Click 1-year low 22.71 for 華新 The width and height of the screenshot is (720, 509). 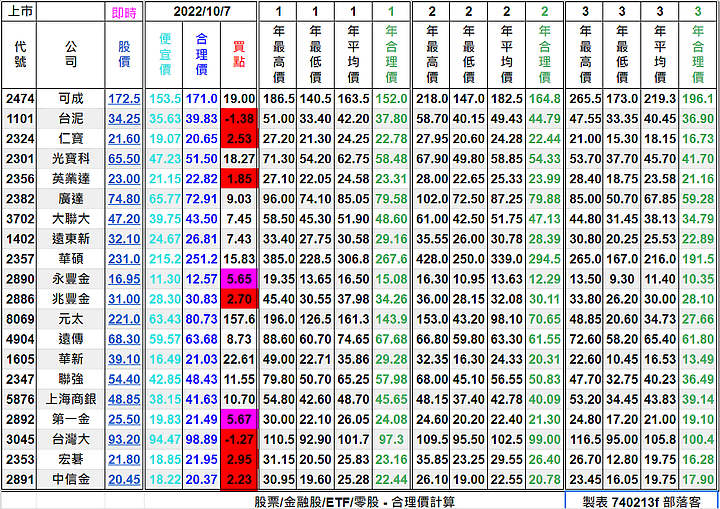315,359
